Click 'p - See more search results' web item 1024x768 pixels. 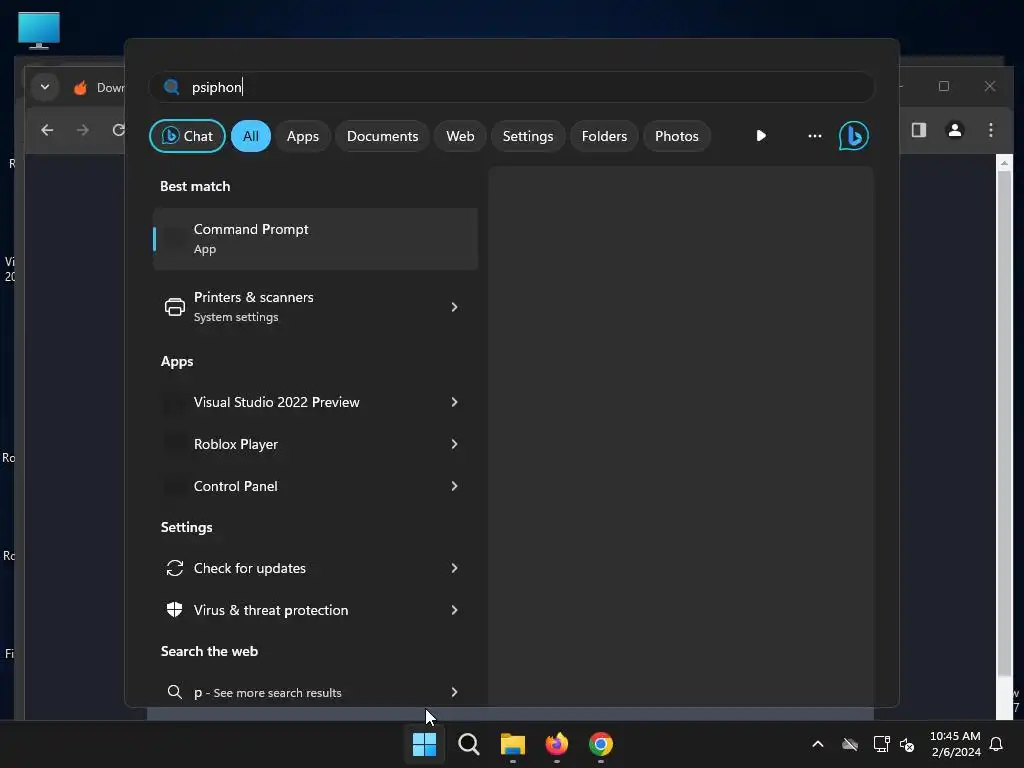point(315,692)
